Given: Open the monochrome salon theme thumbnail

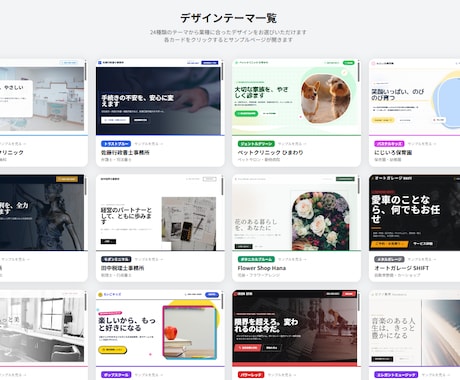Looking at the screenshot, I should point(44,328).
